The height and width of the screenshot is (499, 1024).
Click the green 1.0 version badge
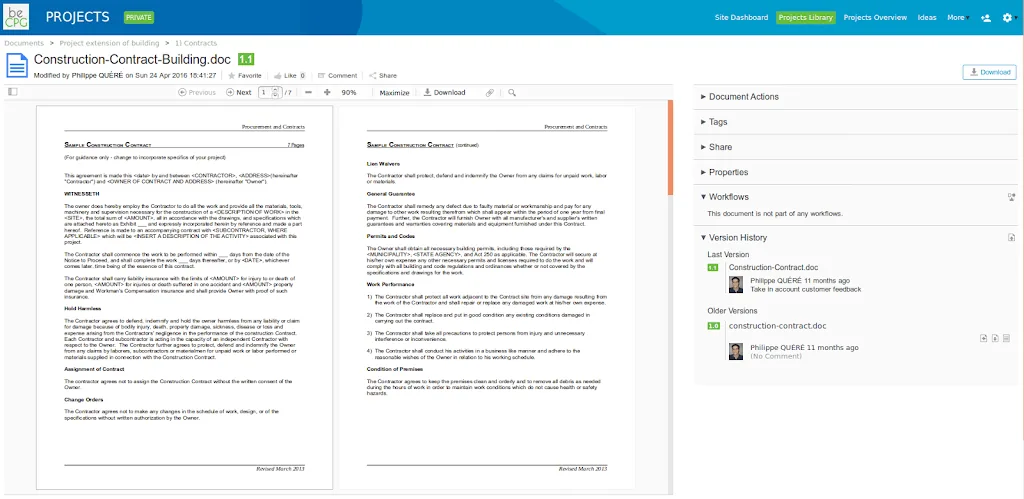(713, 325)
